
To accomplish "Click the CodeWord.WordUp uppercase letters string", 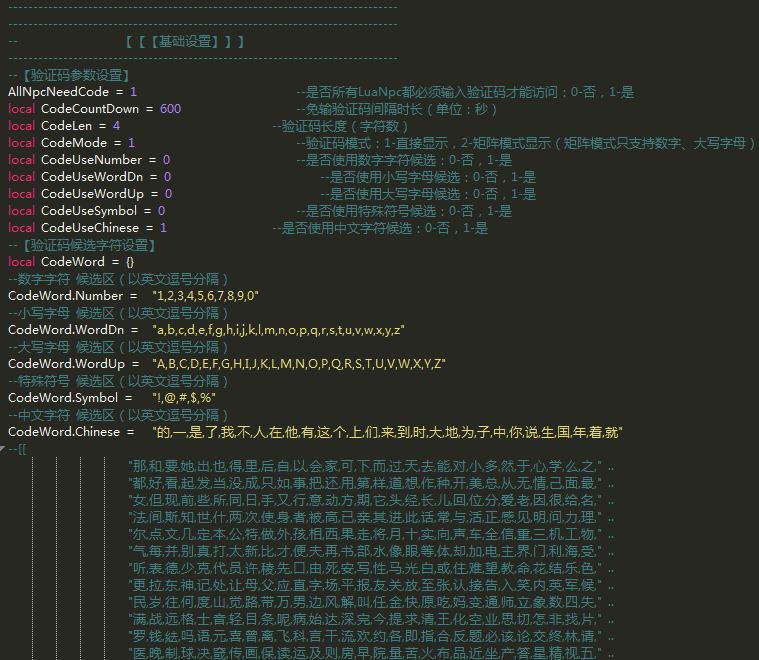I will point(299,364).
